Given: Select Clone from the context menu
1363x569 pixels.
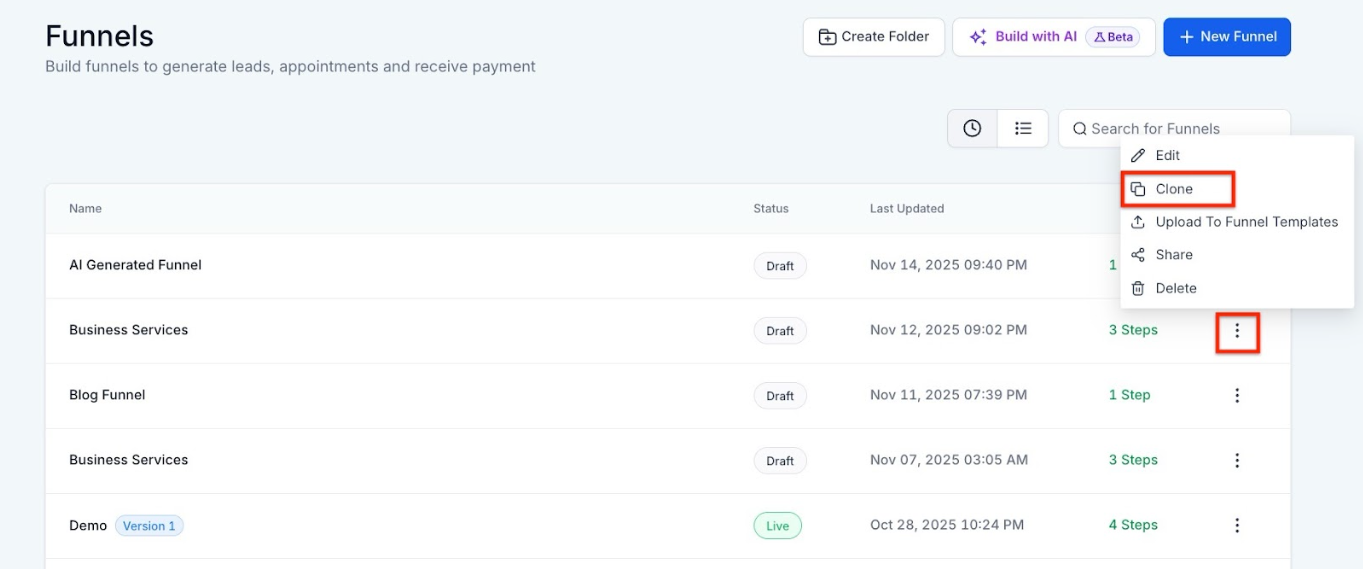Looking at the screenshot, I should 1173,189.
